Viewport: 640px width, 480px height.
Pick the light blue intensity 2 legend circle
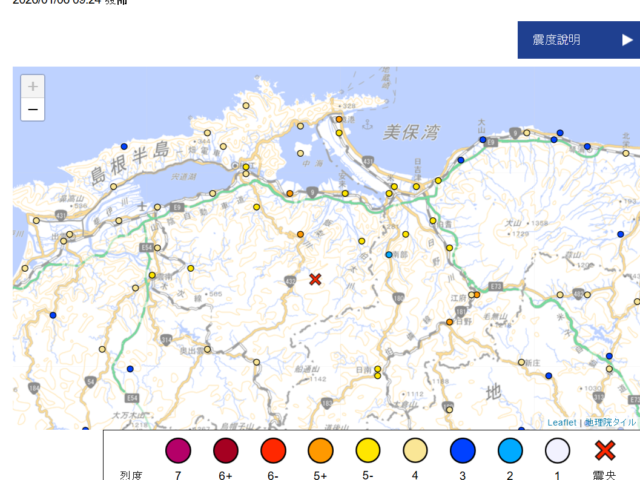tap(509, 451)
